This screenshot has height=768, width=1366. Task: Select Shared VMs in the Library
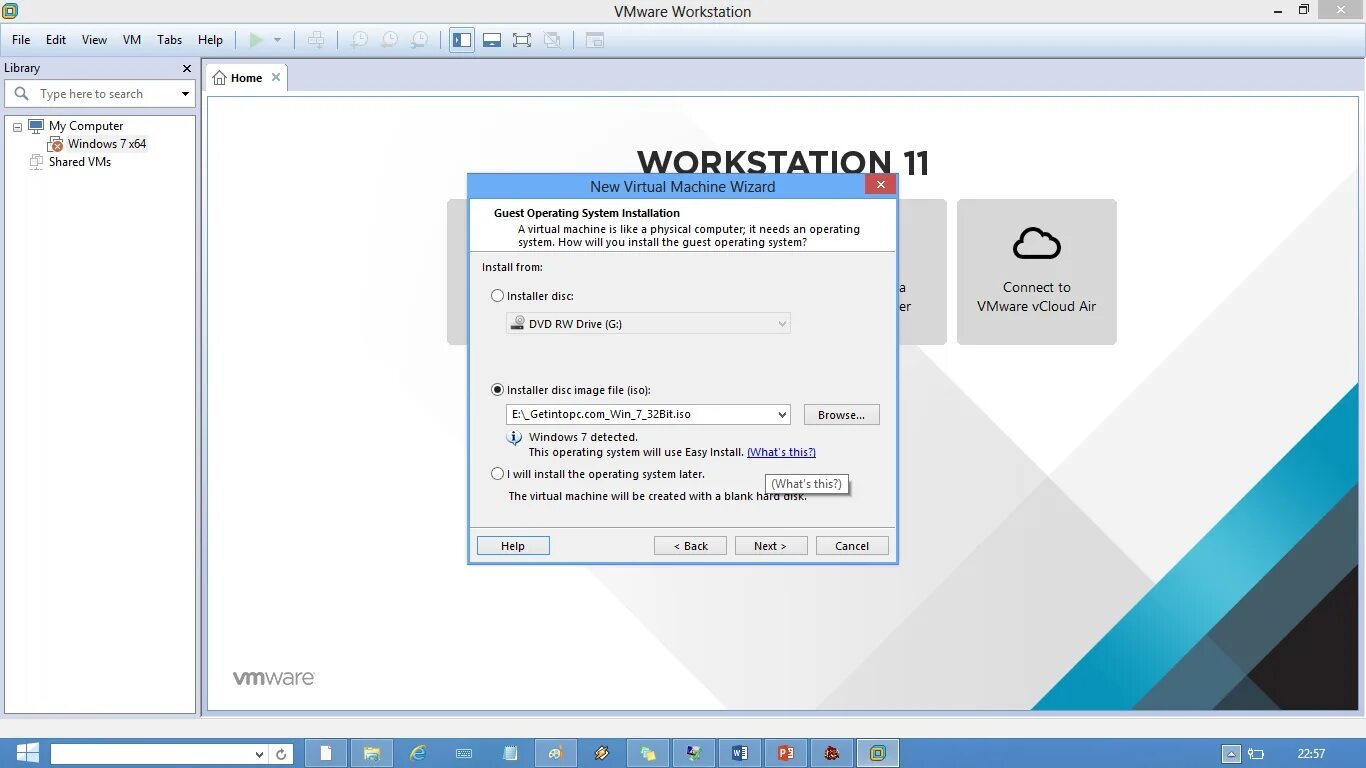79,162
